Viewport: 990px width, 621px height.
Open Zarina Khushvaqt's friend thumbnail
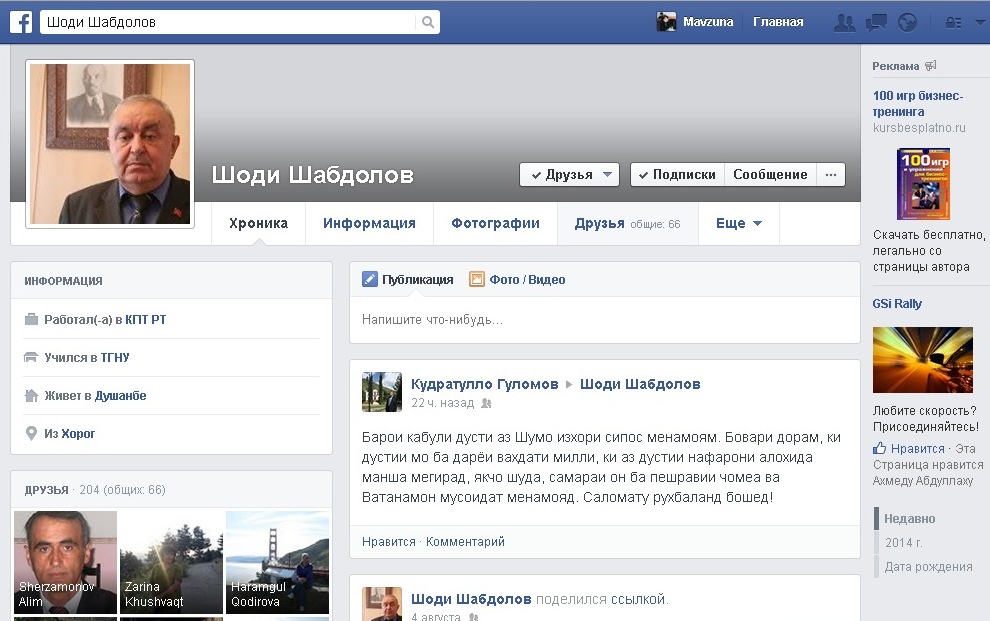[x=171, y=561]
